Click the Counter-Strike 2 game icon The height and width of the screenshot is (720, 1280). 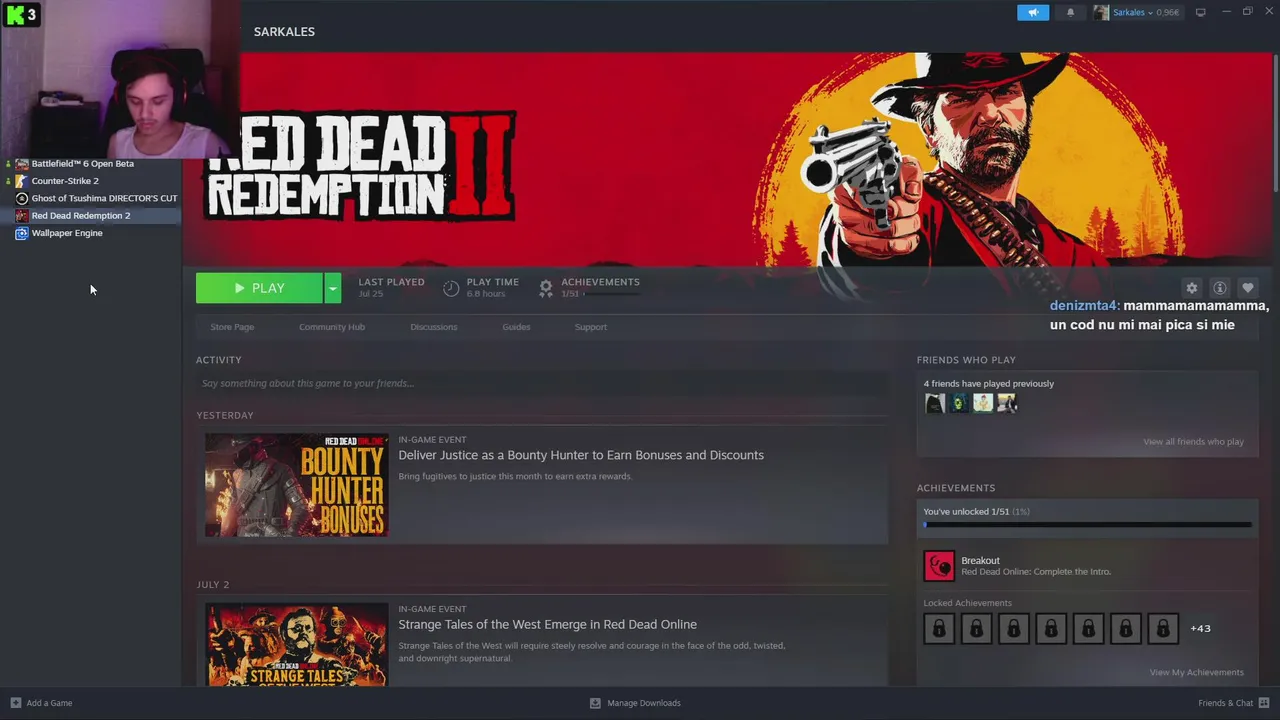click(22, 181)
